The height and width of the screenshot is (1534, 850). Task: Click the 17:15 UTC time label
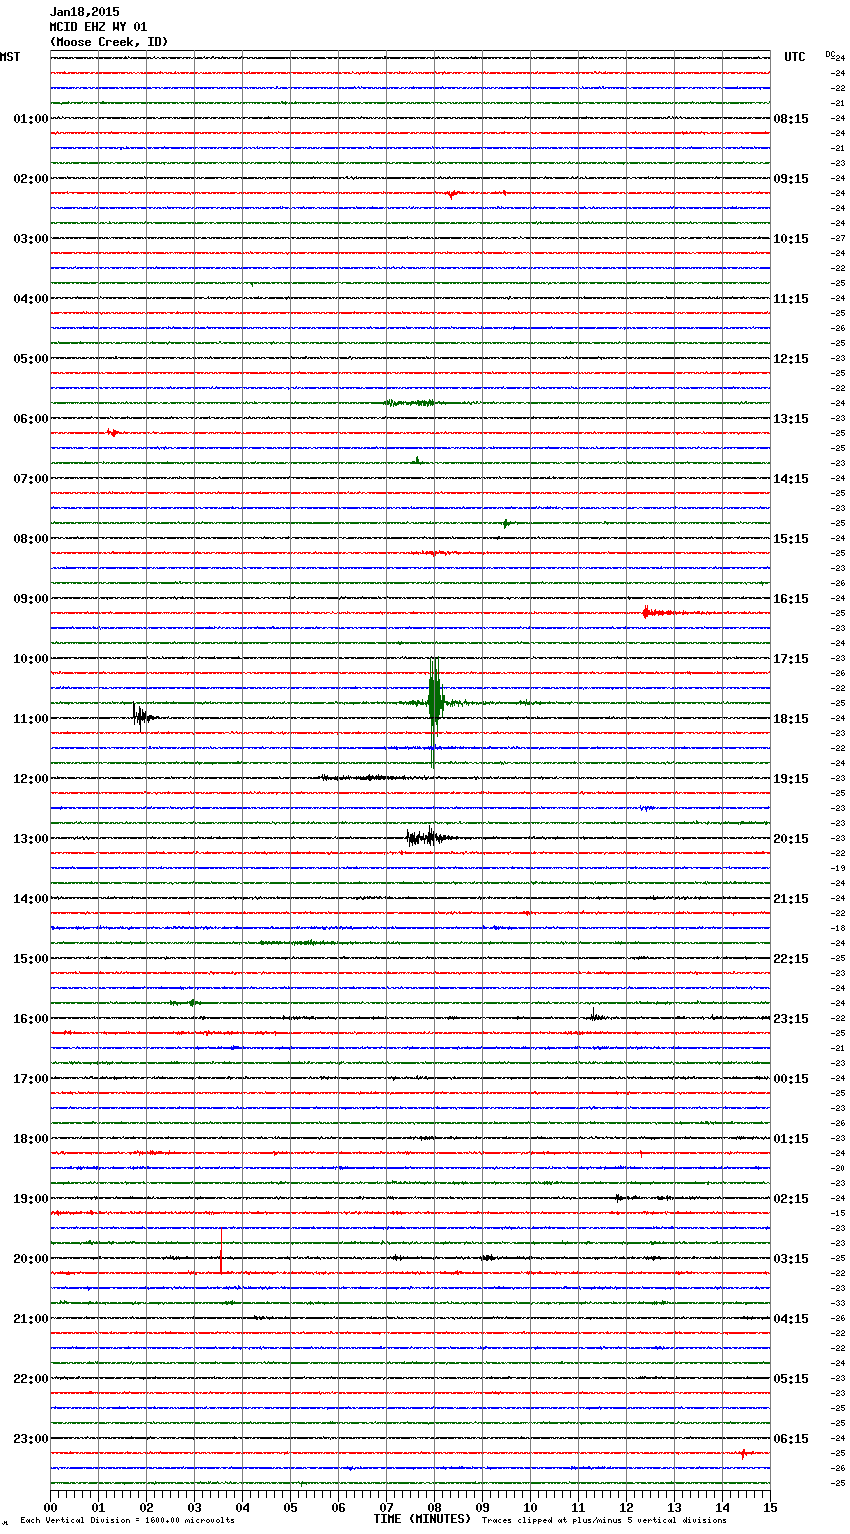pos(791,659)
